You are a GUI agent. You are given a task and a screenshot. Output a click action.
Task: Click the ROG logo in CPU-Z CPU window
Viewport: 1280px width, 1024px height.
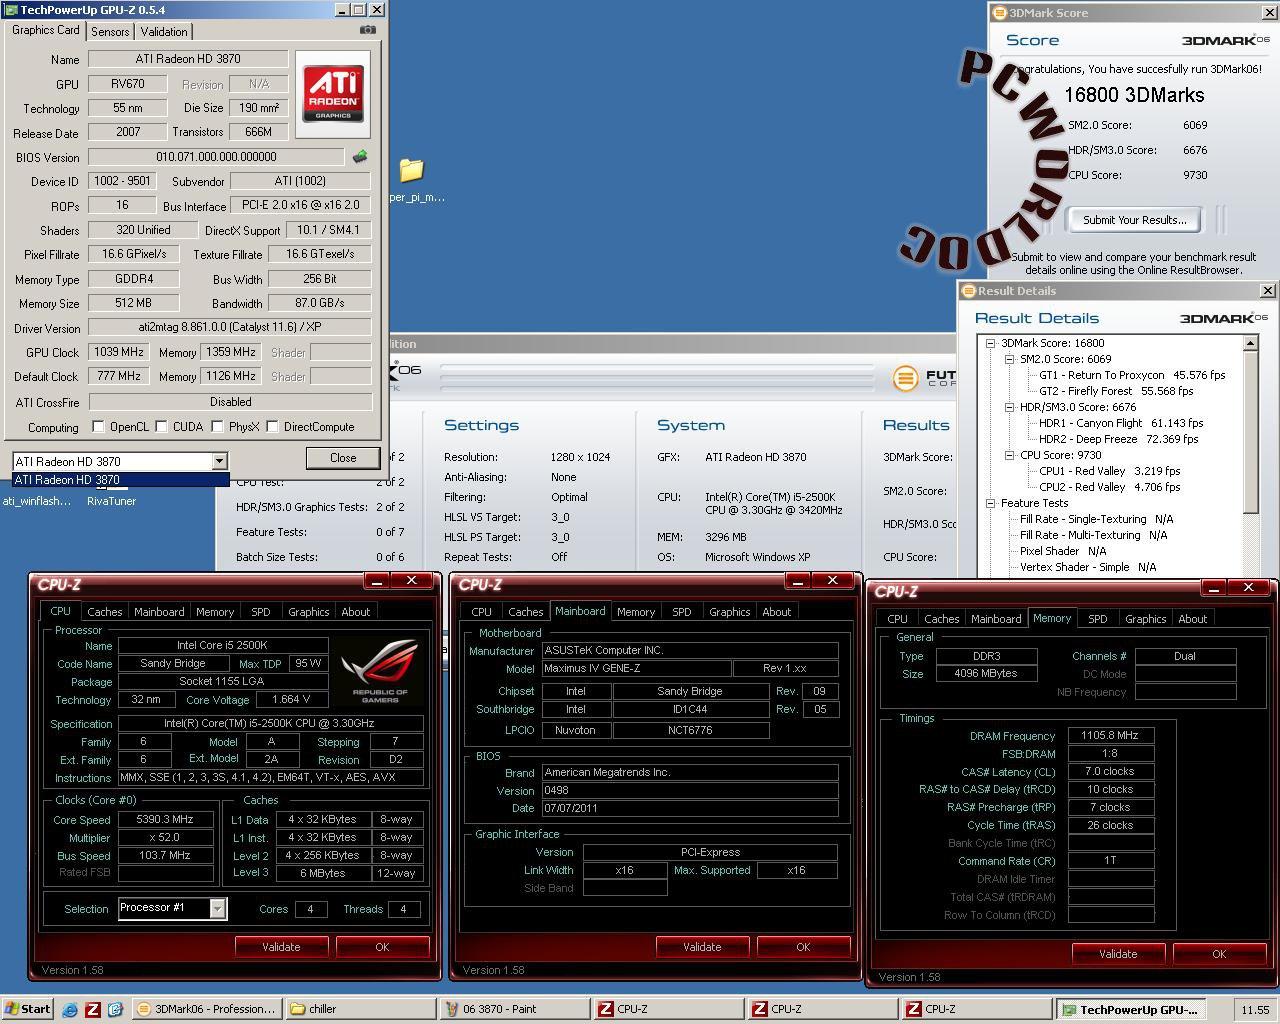pyautogui.click(x=379, y=671)
